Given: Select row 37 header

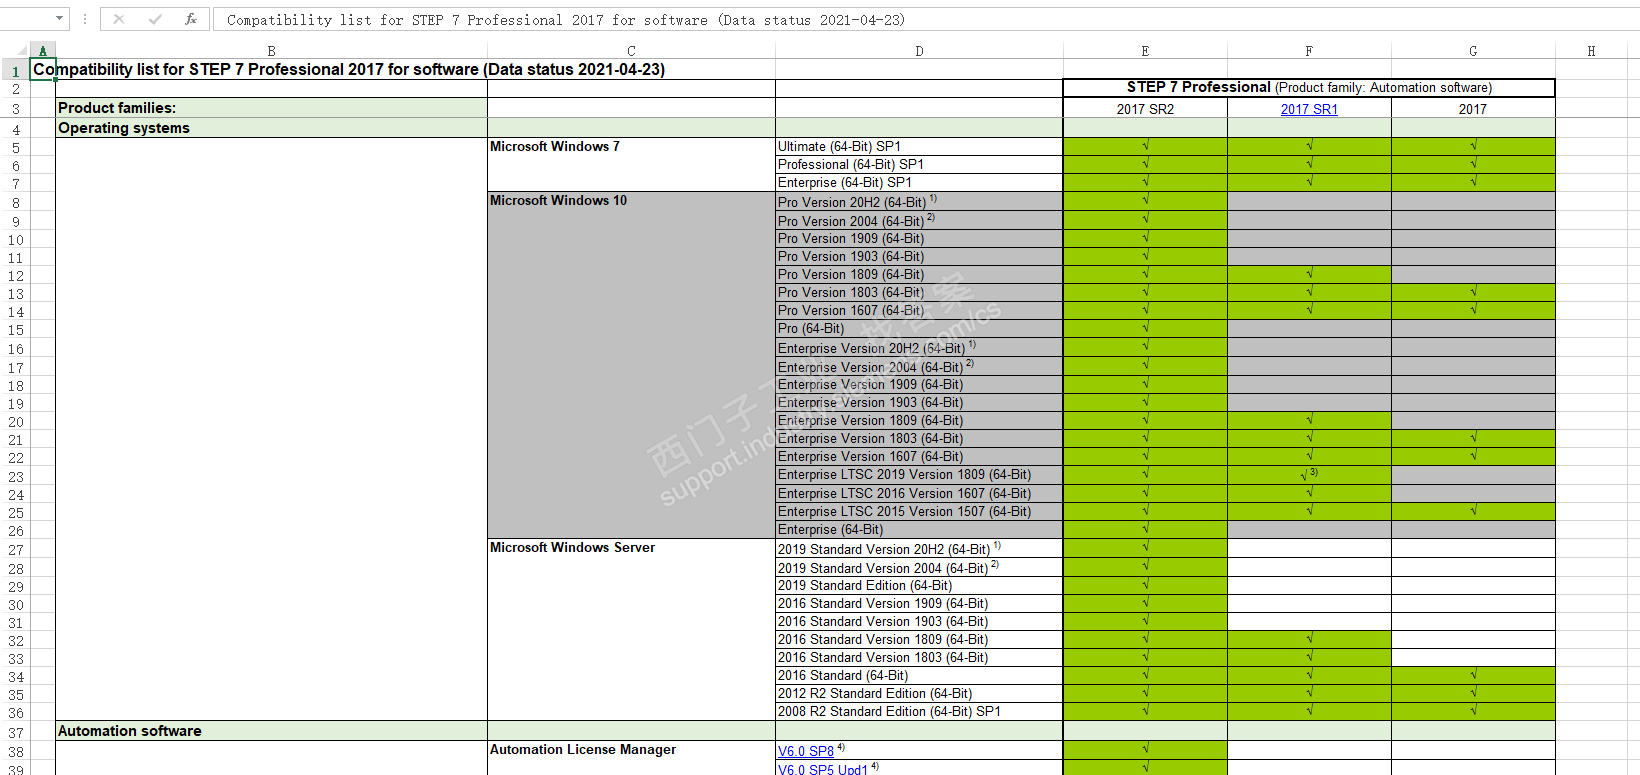Looking at the screenshot, I should pyautogui.click(x=15, y=732).
